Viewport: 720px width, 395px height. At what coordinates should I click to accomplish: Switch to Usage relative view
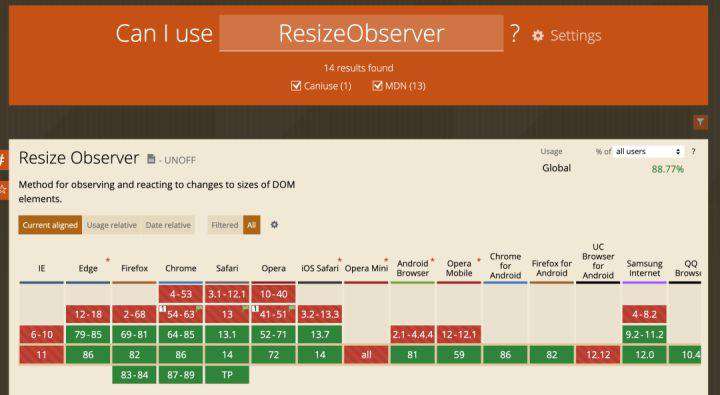(112, 225)
